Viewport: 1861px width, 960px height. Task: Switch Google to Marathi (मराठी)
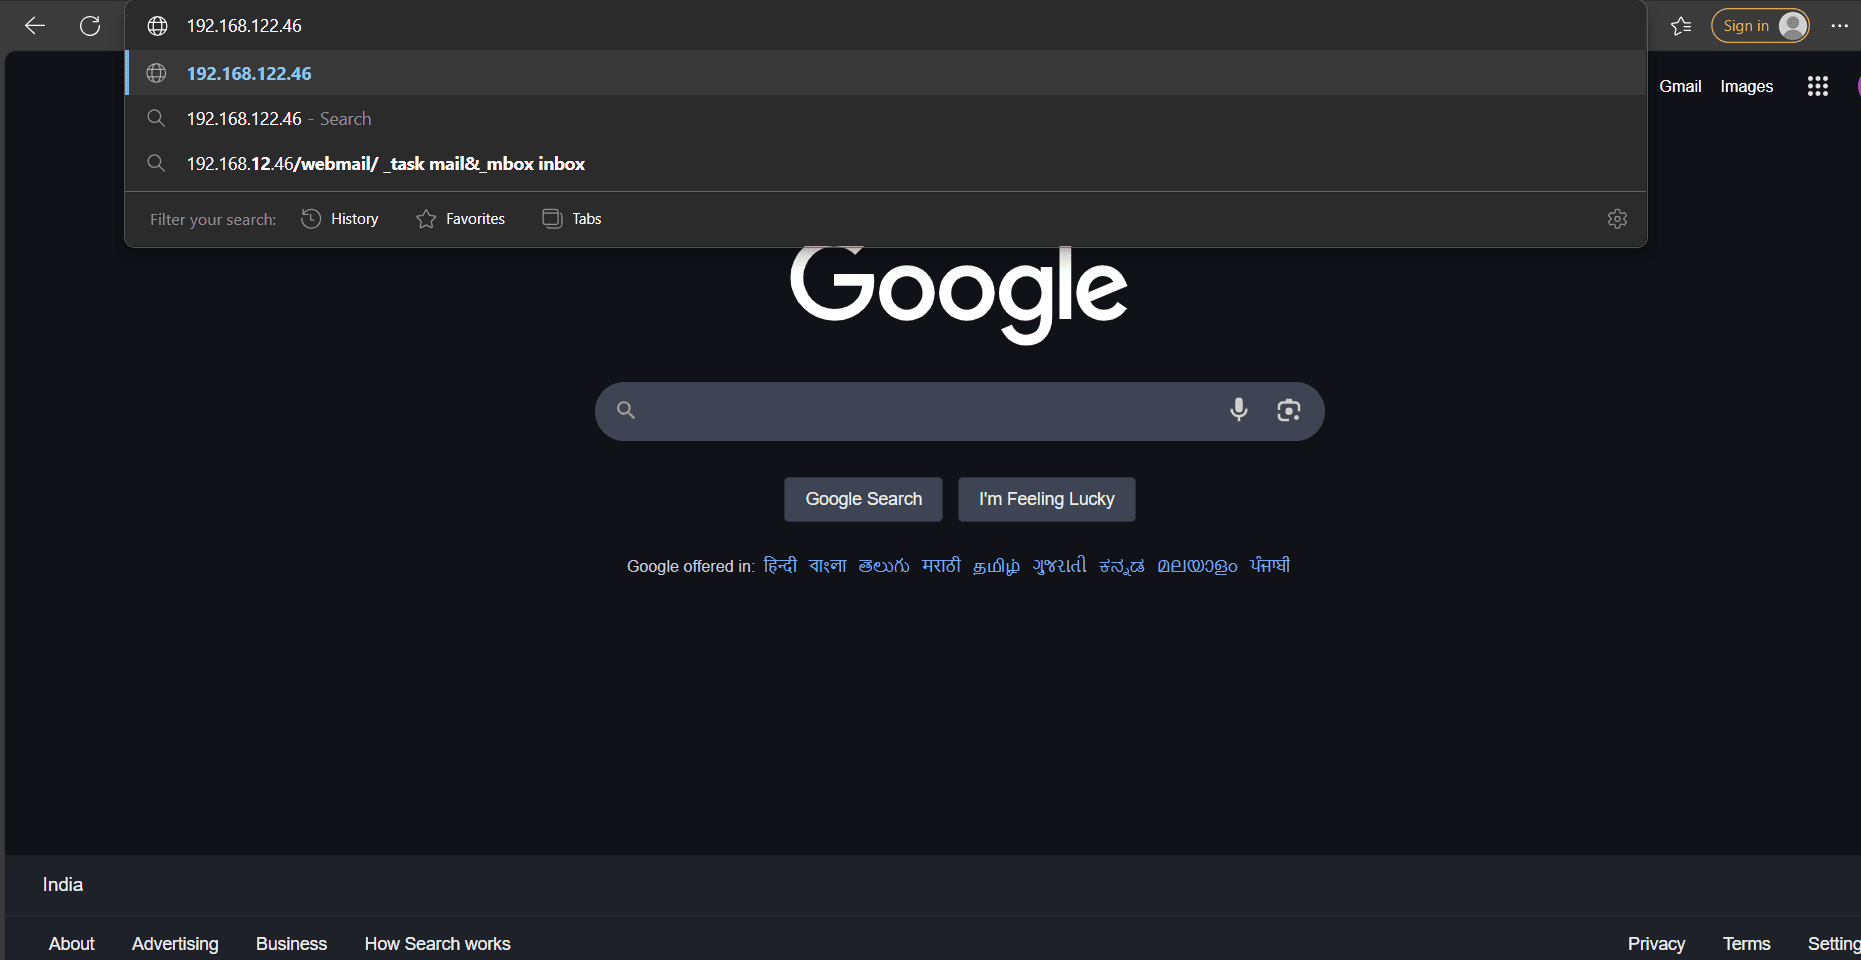coord(941,566)
